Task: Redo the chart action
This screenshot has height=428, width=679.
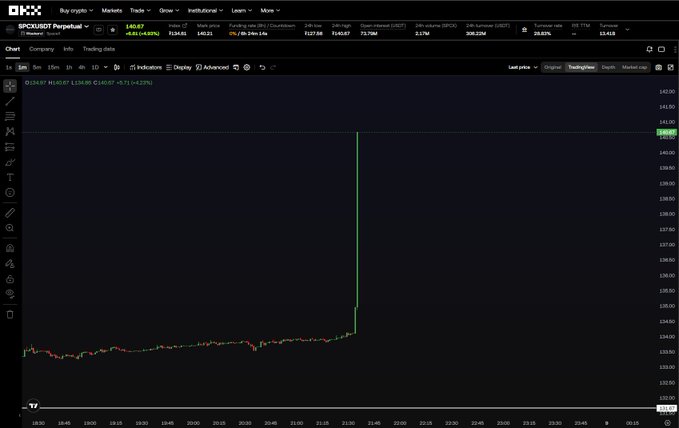Action: pos(273,67)
